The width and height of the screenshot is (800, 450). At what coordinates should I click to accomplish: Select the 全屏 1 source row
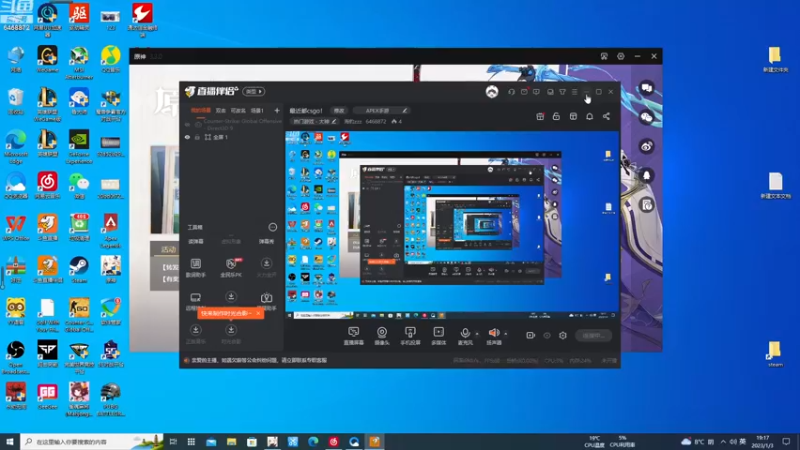pos(232,137)
